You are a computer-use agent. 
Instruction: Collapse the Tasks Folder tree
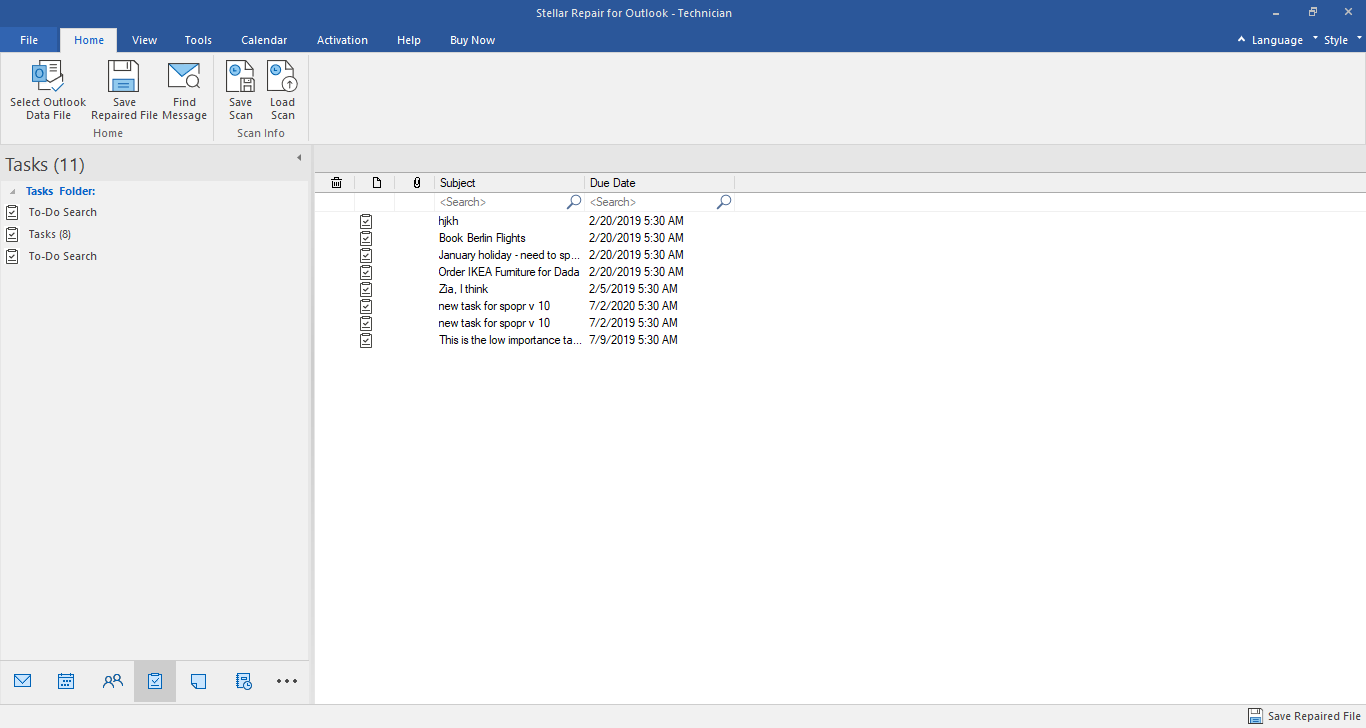pos(13,191)
